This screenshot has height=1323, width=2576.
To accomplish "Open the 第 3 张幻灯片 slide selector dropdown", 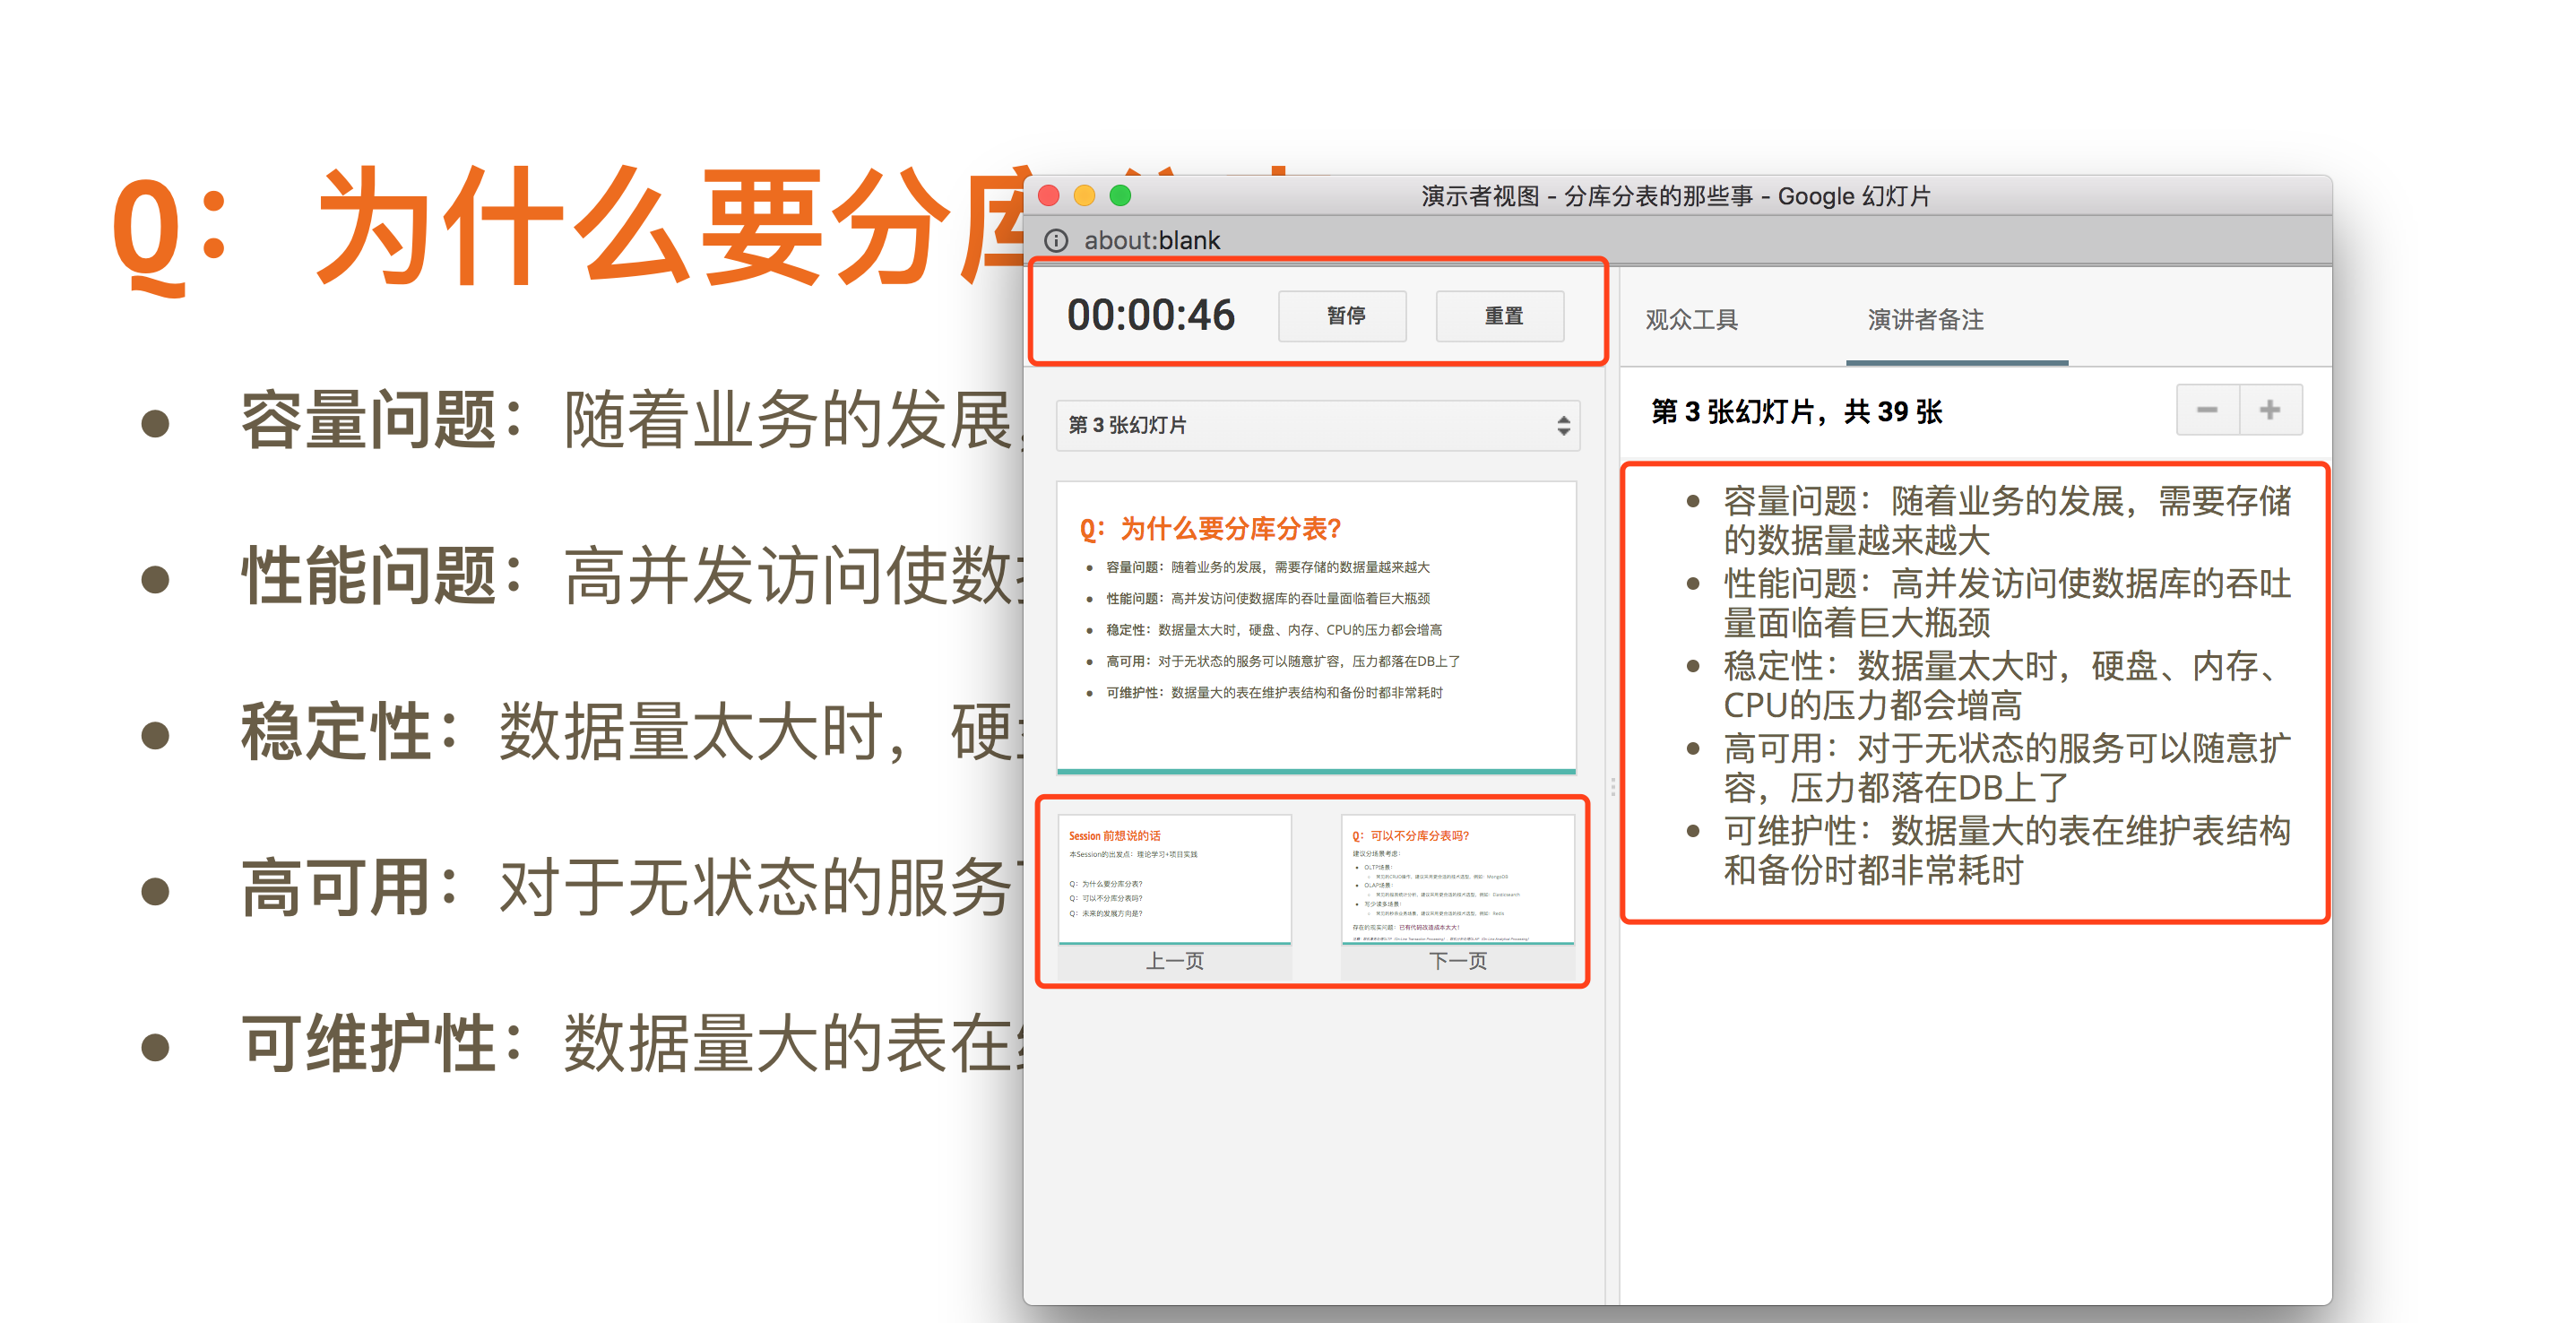I will point(1300,425).
